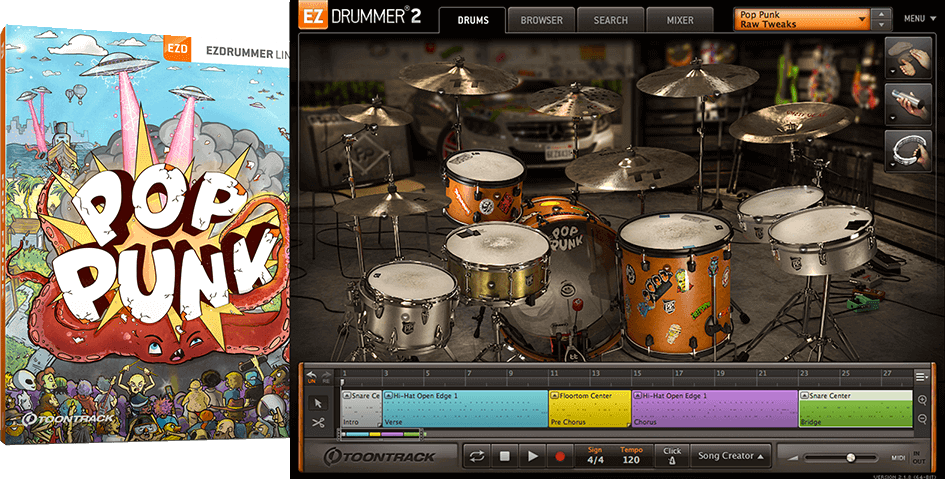Image resolution: width=945 pixels, height=479 pixels.
Task: Open the shaker dropdown arrow
Action: (892, 117)
